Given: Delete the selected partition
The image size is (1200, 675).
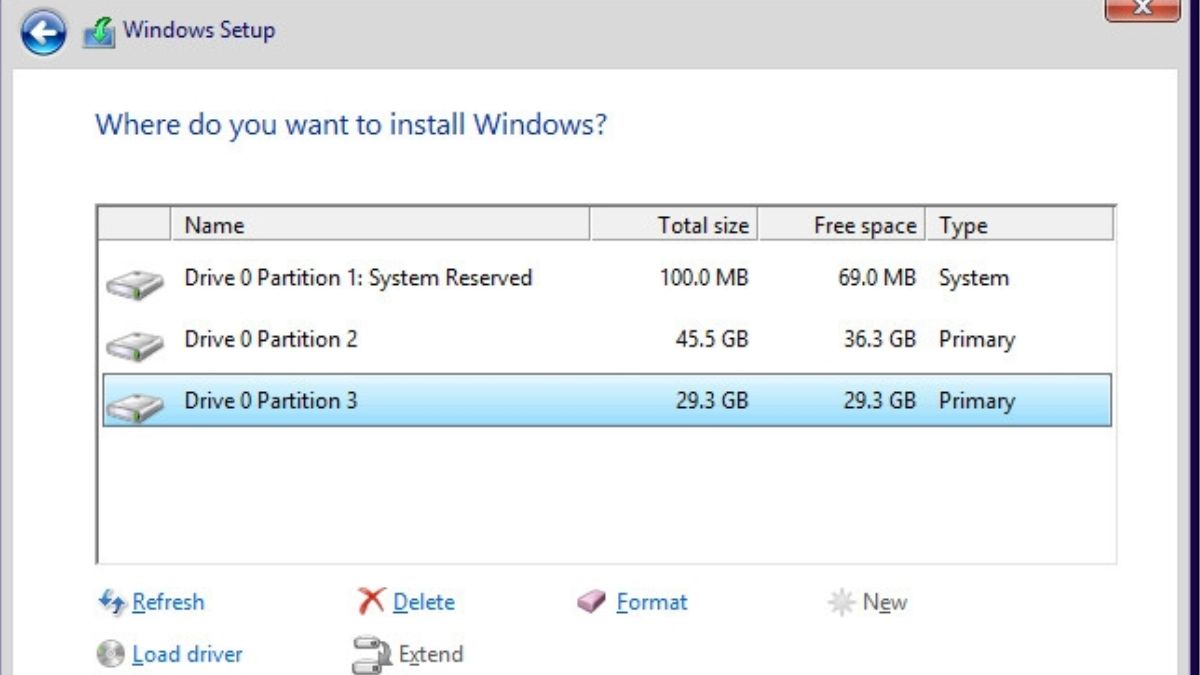Looking at the screenshot, I should [x=424, y=602].
